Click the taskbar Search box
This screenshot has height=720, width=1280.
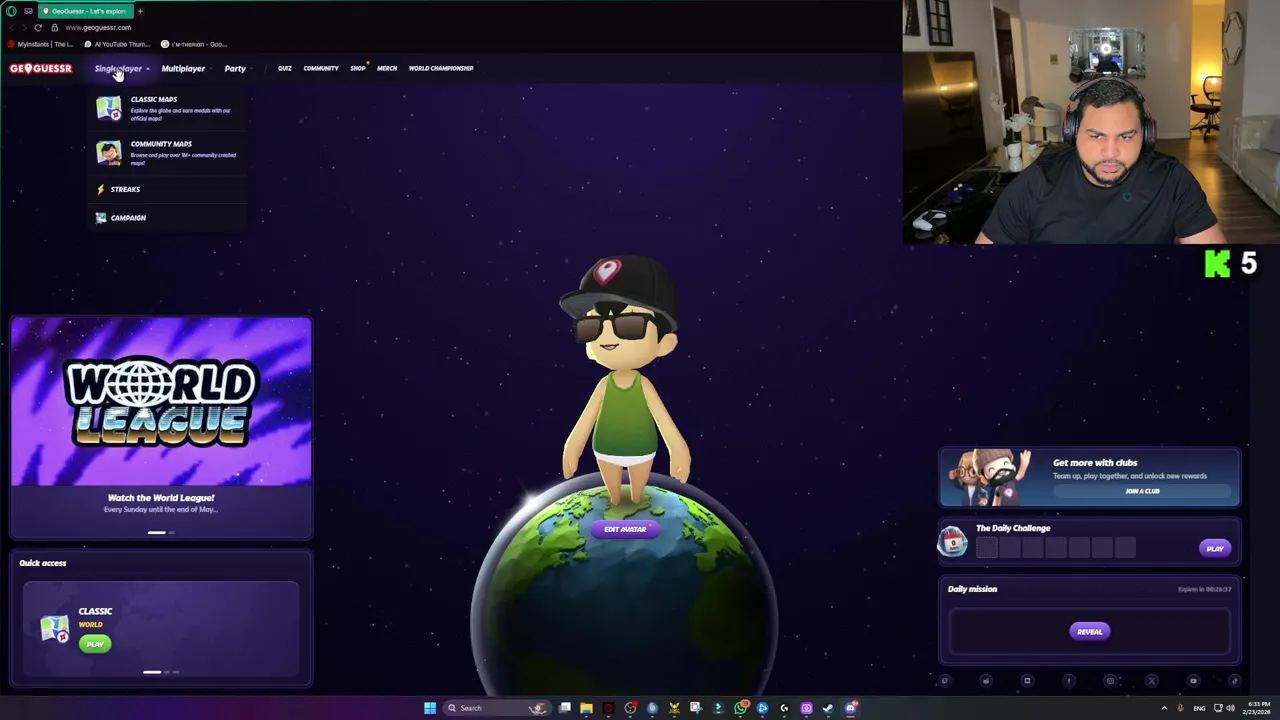pos(497,708)
